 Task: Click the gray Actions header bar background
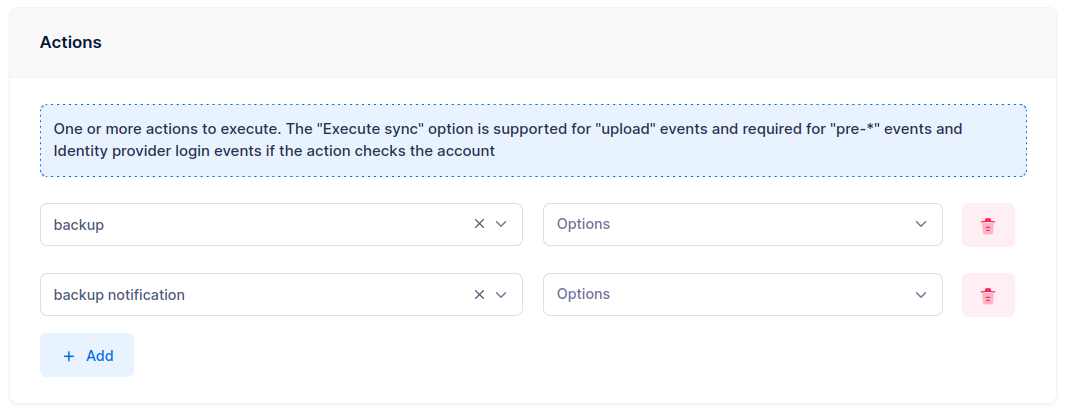(600, 43)
